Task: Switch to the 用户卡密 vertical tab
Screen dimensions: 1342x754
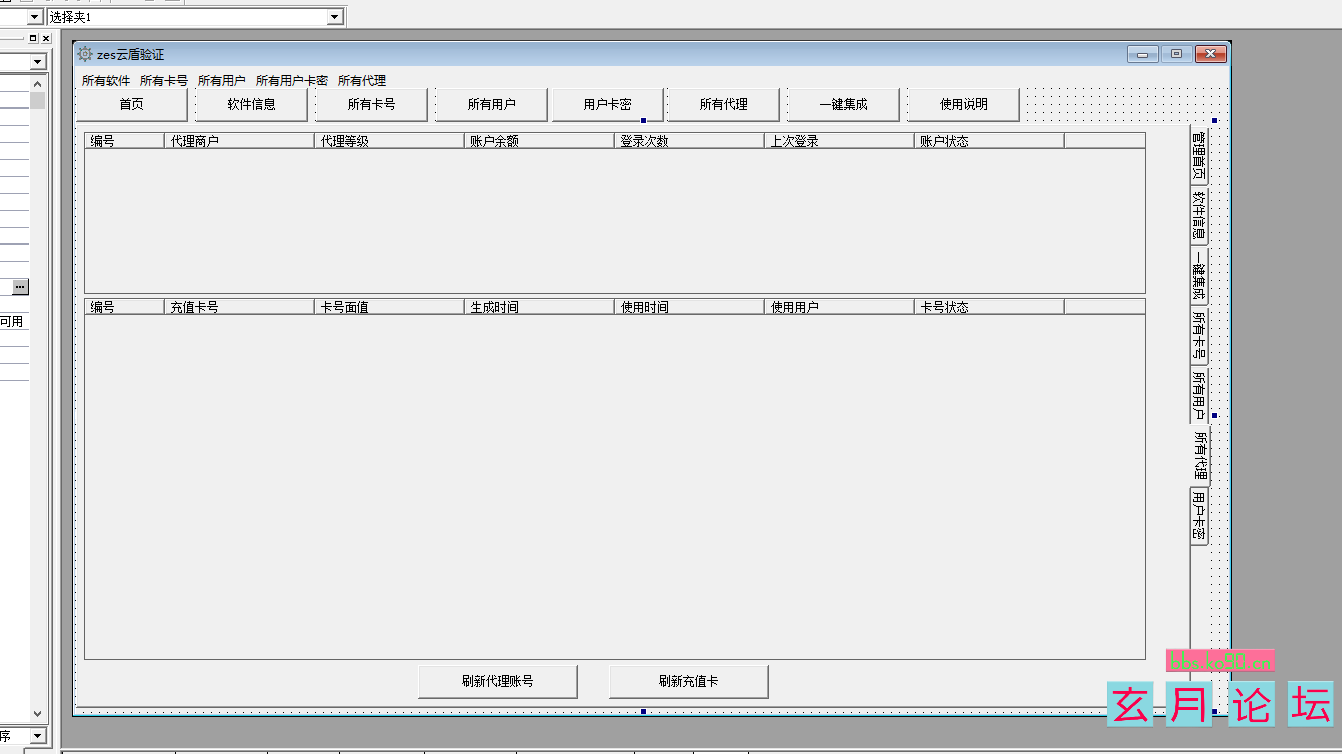Action: click(1199, 516)
